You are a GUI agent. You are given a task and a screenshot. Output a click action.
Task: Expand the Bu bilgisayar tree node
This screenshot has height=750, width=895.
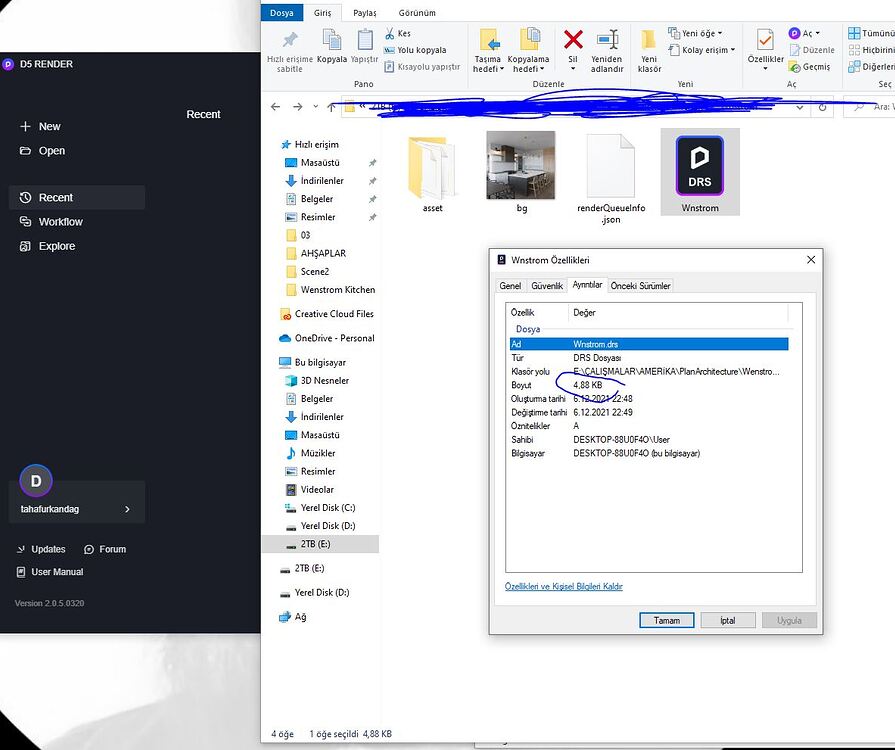point(272,363)
